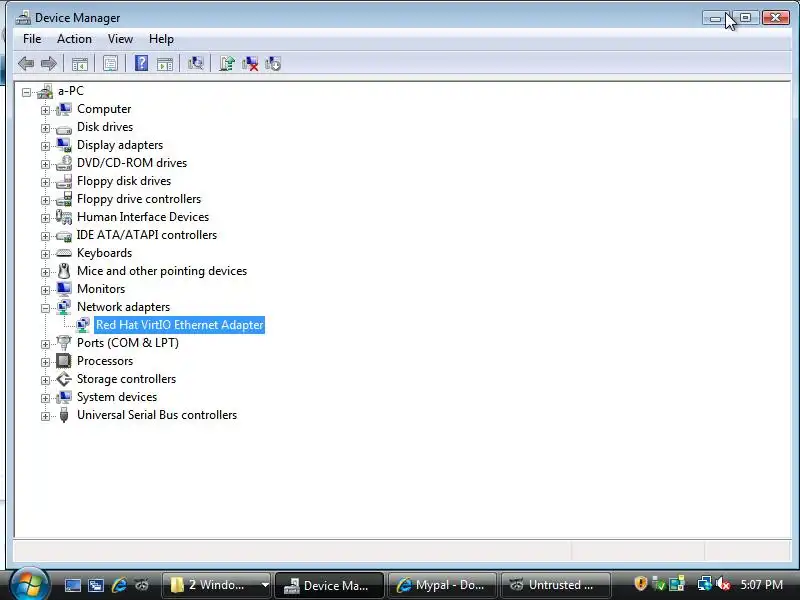Minimize the Device Manager window

pyautogui.click(x=715, y=18)
